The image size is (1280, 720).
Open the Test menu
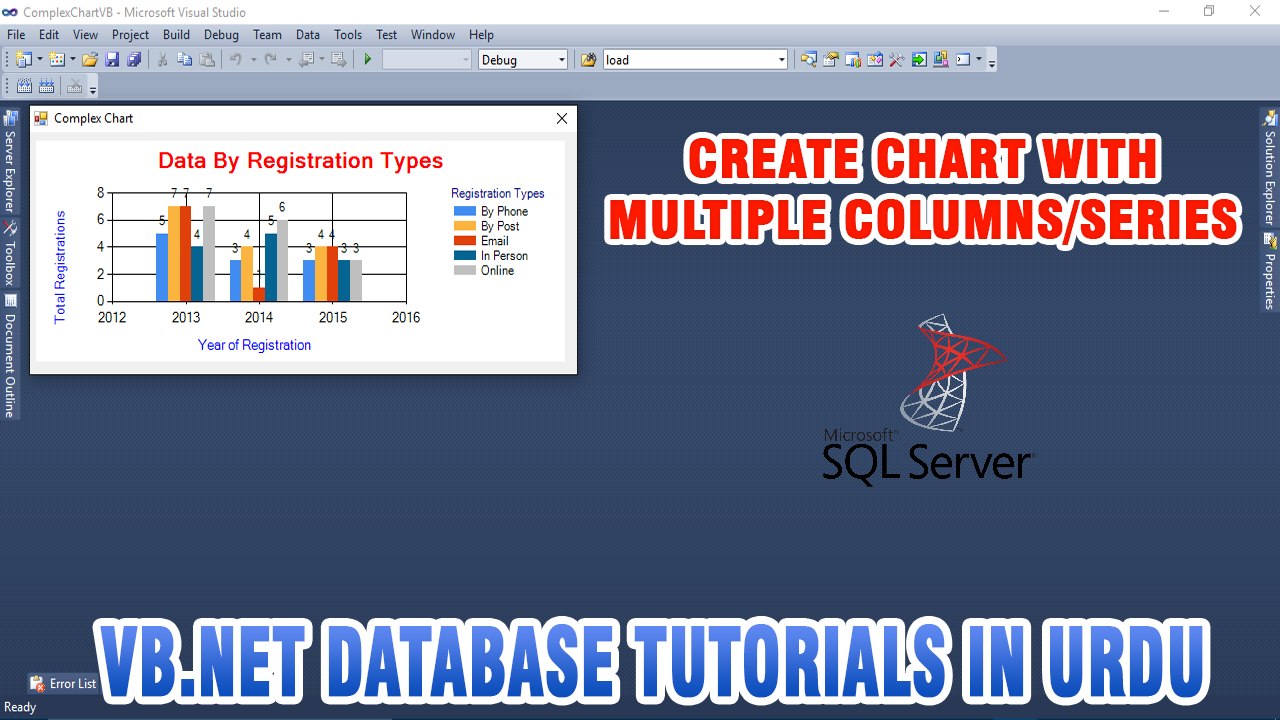tap(387, 34)
